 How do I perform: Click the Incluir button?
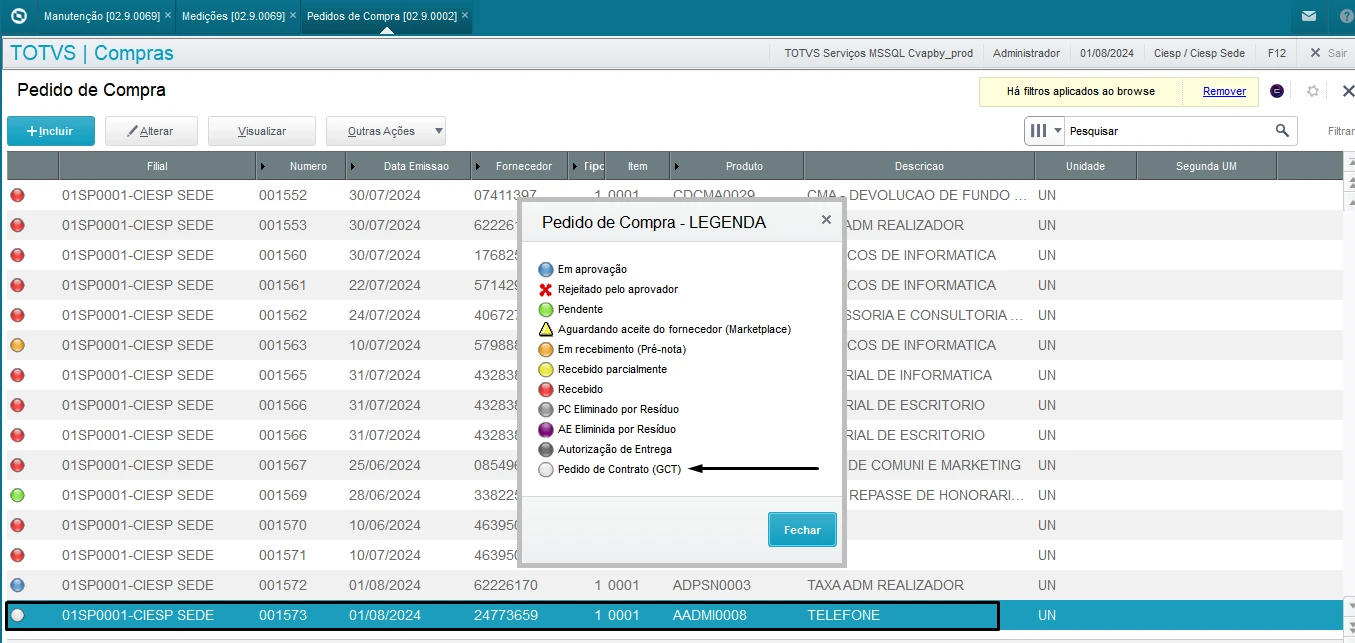tap(51, 131)
